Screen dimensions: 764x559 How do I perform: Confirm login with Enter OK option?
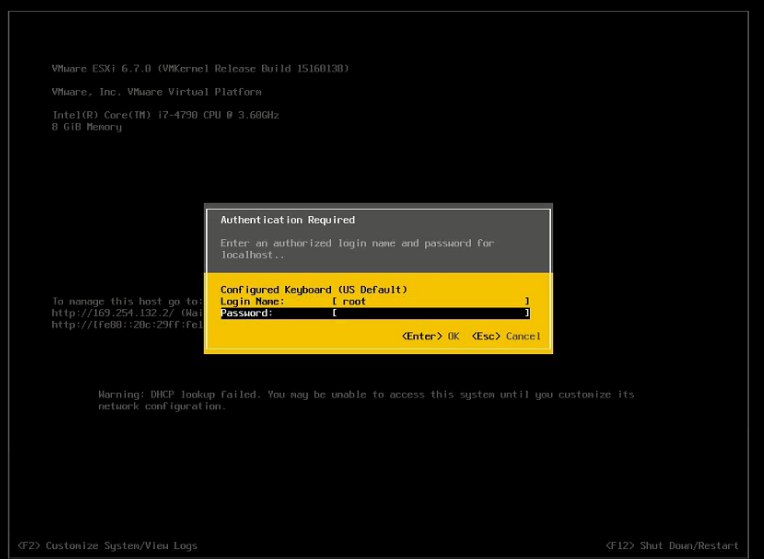430,336
